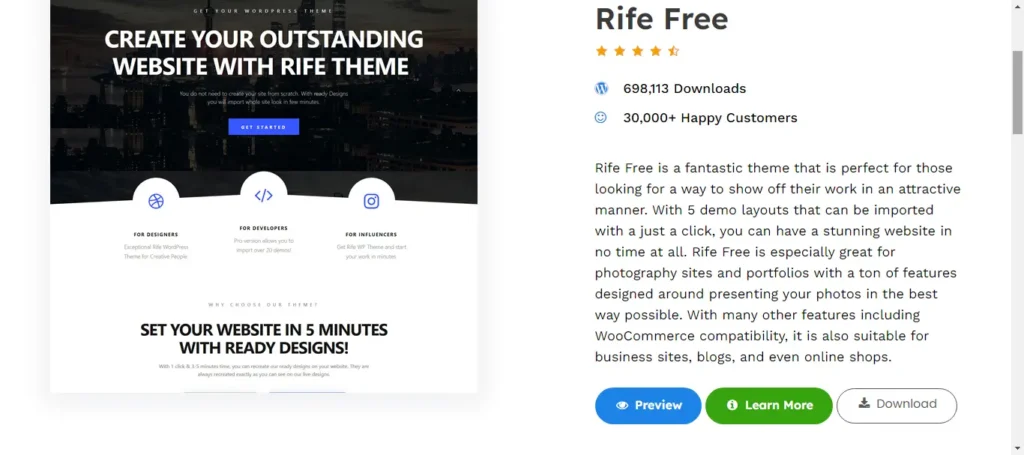Click the code brackets icon For Developers

pyautogui.click(x=263, y=195)
